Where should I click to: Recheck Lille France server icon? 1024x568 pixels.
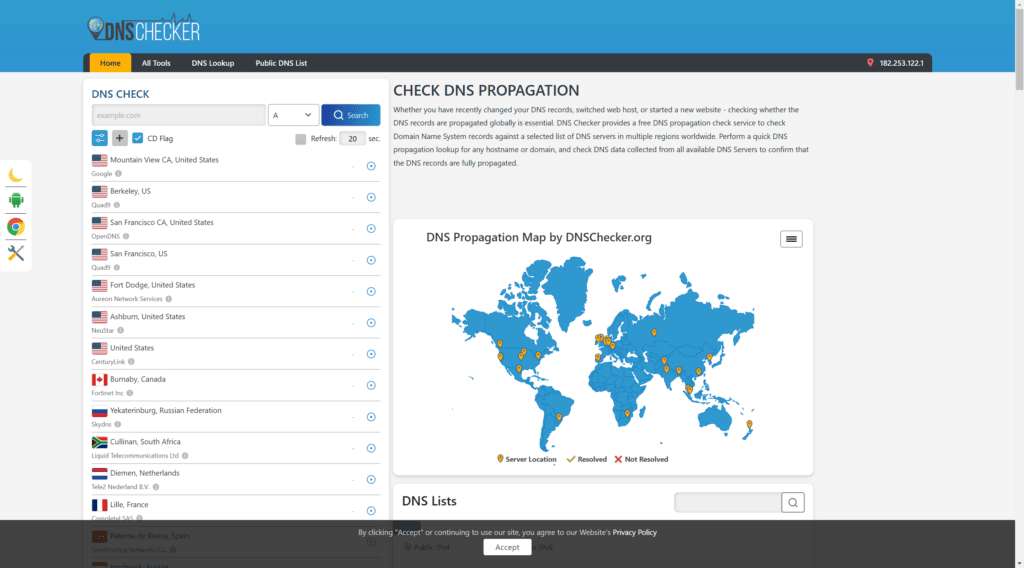[x=371, y=511]
